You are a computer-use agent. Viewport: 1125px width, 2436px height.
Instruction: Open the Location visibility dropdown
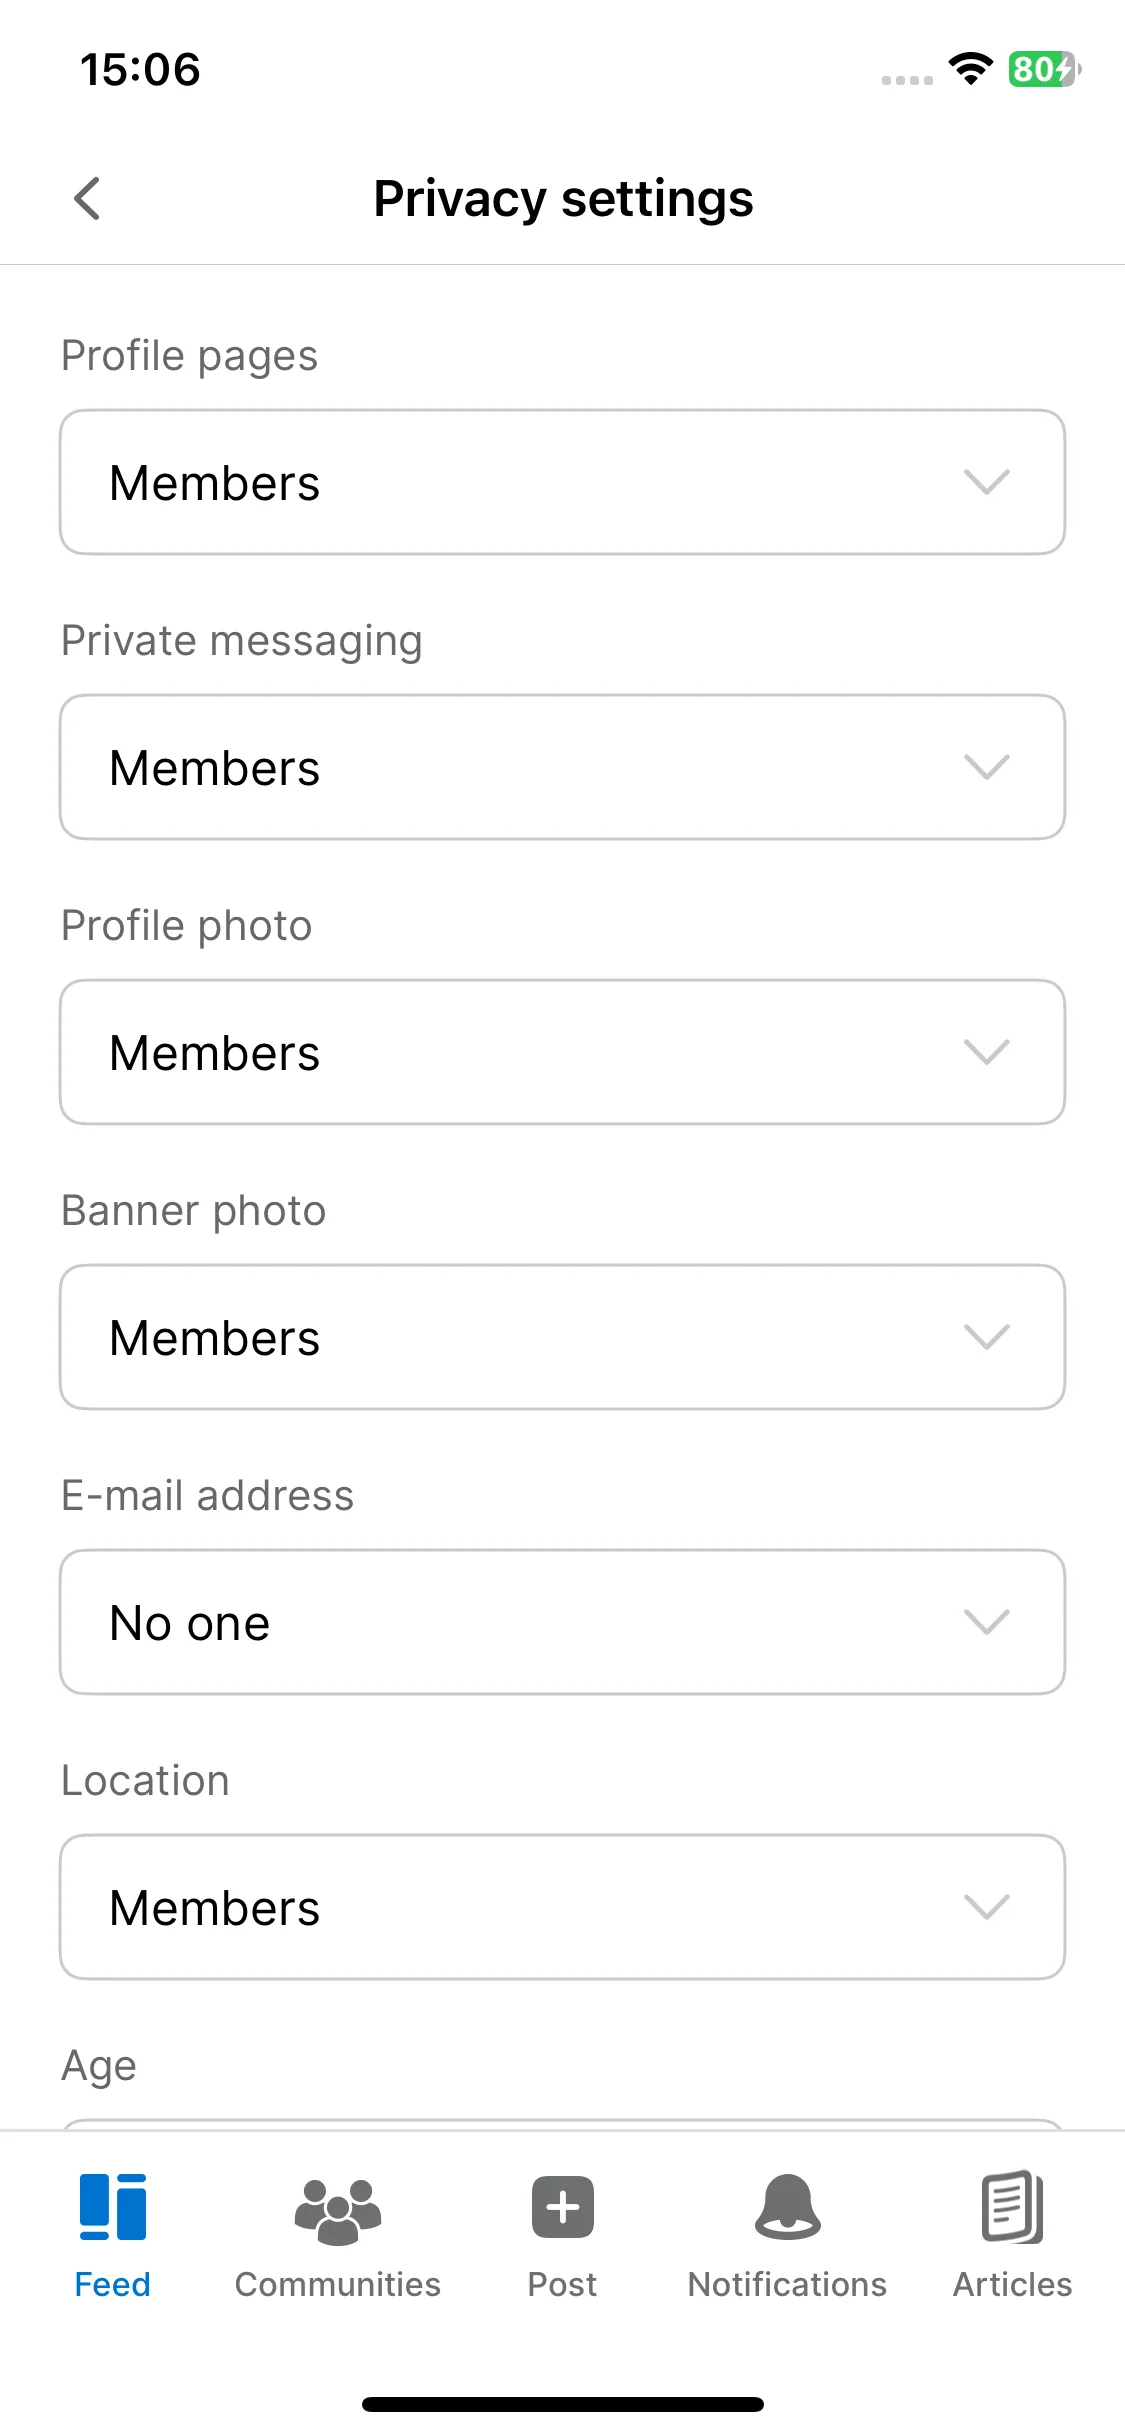click(563, 1907)
